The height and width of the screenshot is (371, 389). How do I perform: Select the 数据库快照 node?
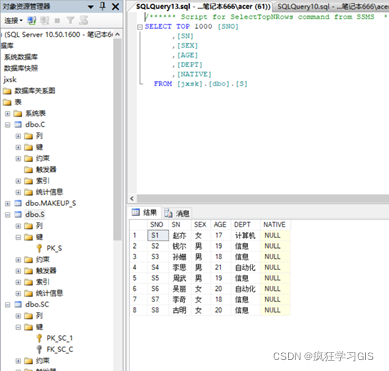(21, 68)
